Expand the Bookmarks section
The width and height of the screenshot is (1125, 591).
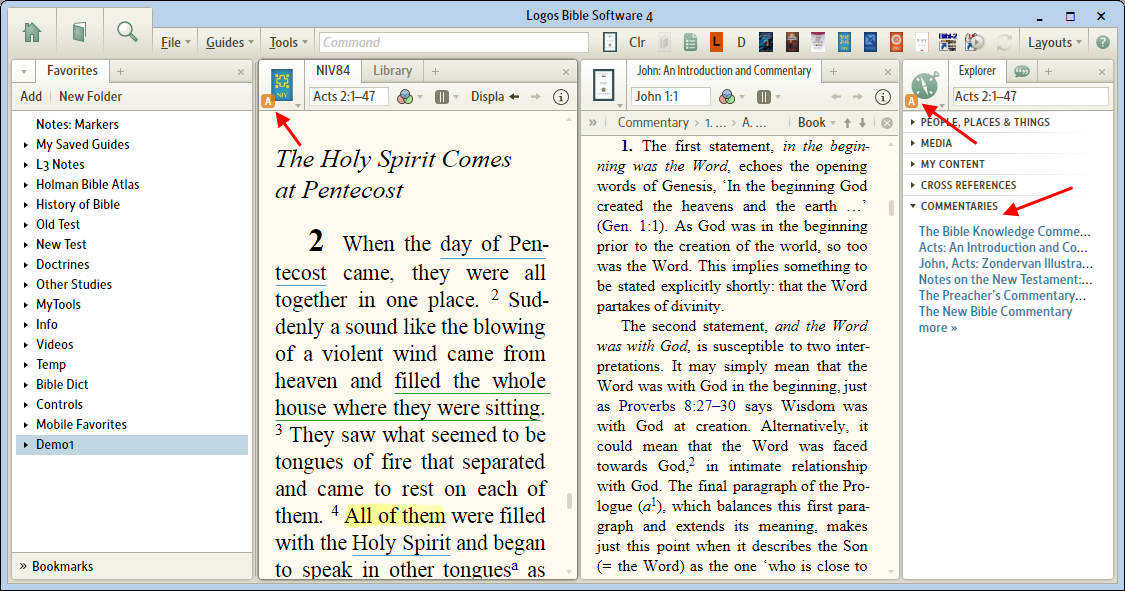(x=23, y=566)
